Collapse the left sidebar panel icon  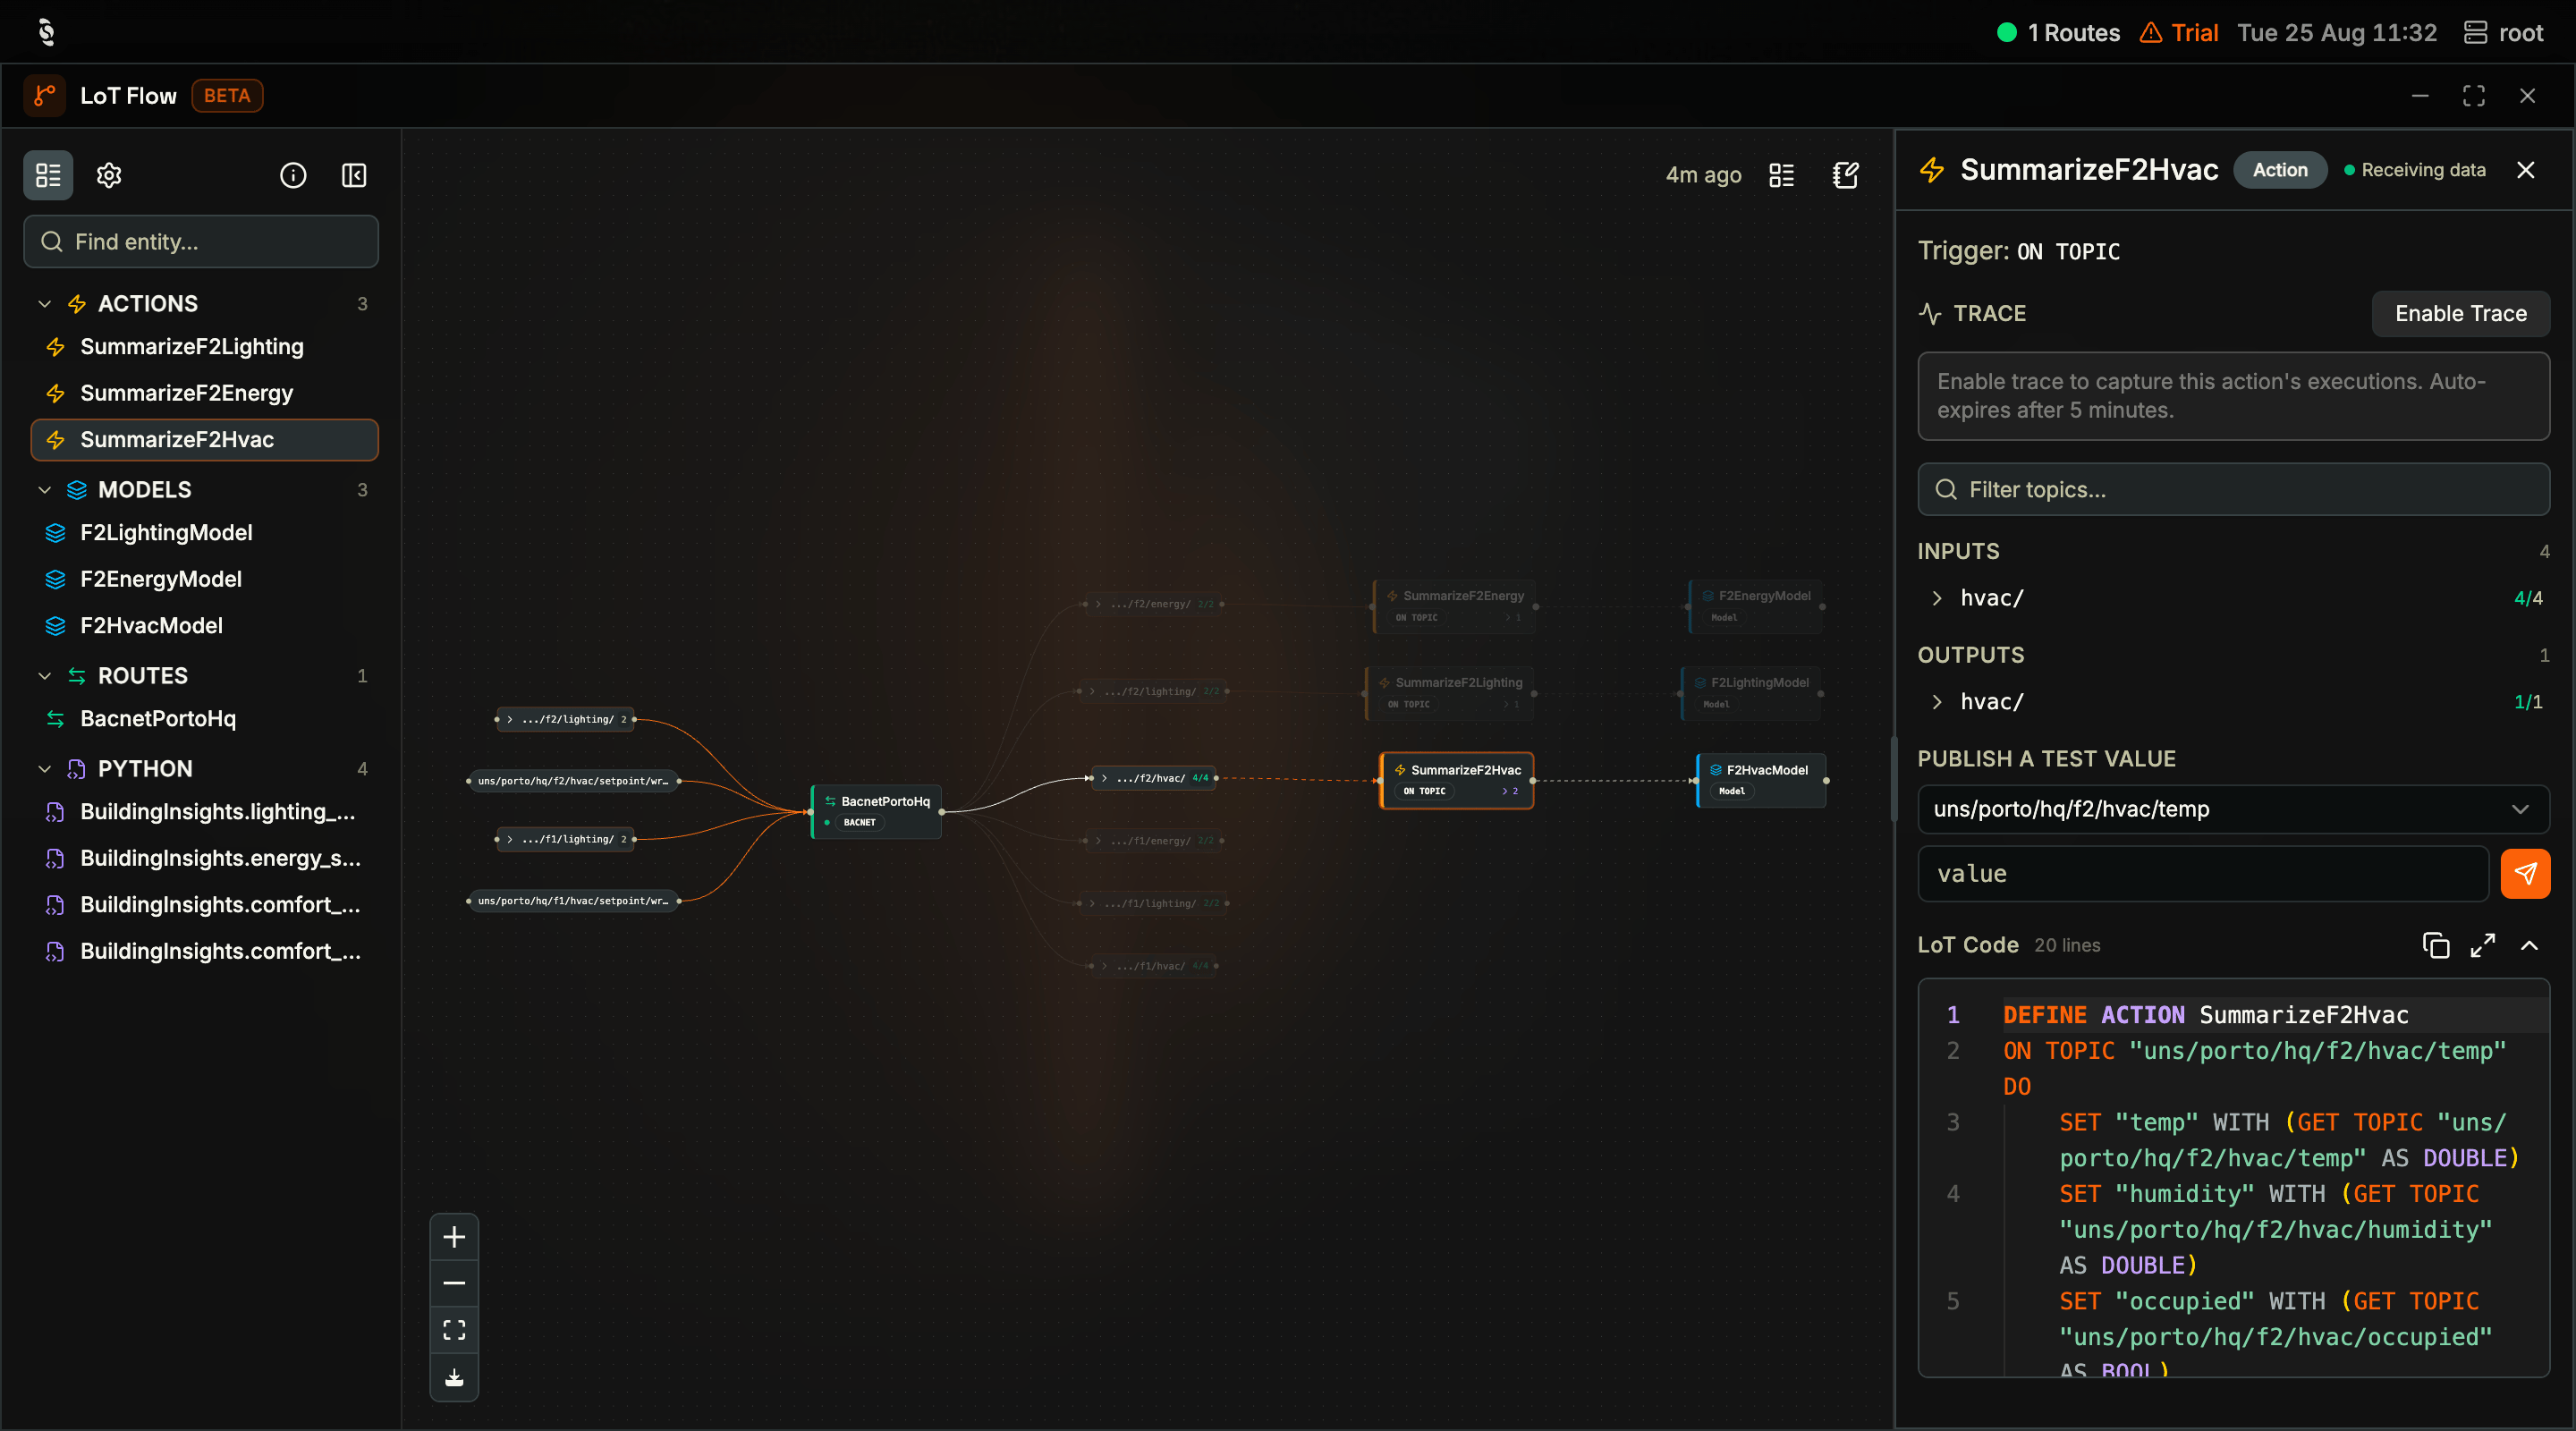pos(354,175)
